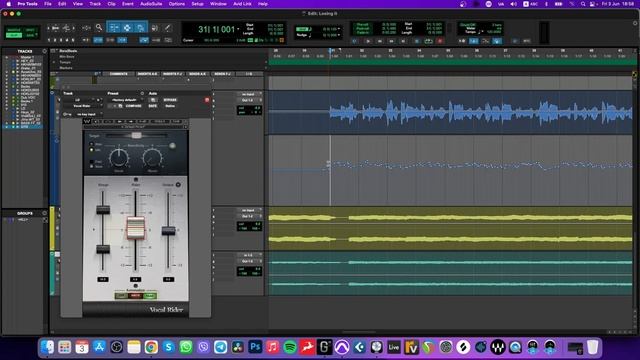Open the Vocal Rider insert selector dropdown
The image size is (640, 360).
coord(82,106)
